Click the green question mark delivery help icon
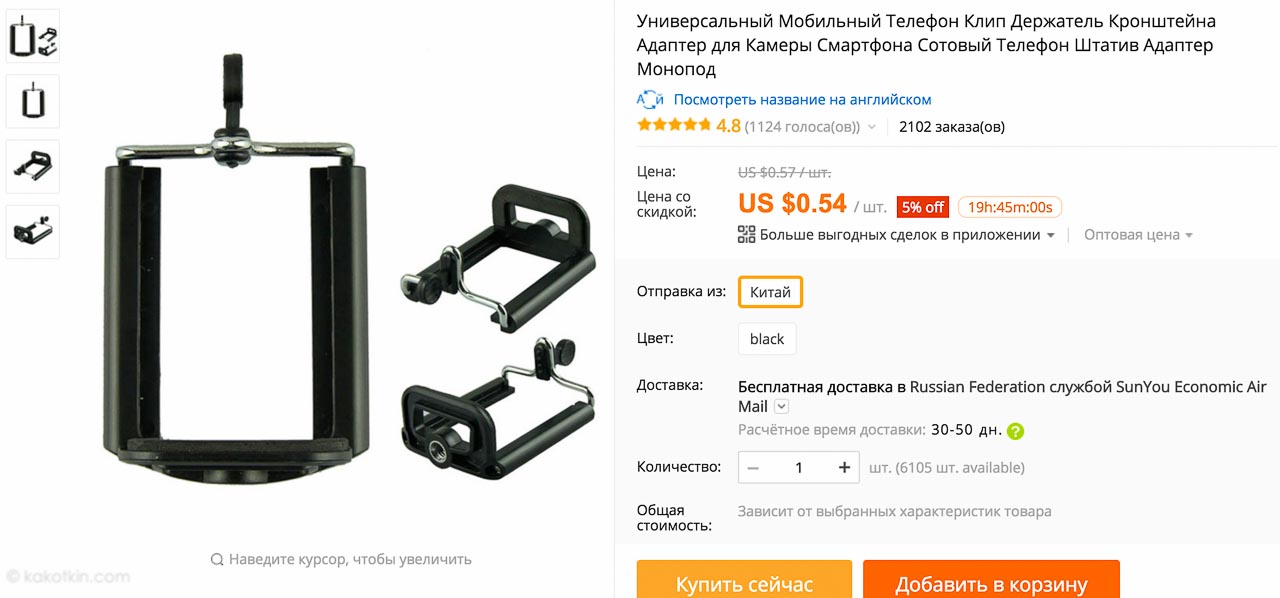This screenshot has height=598, width=1280. pos(1015,431)
